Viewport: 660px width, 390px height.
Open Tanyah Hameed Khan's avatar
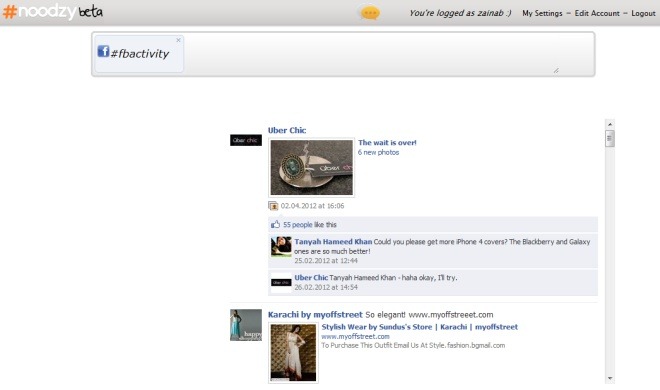pos(281,247)
